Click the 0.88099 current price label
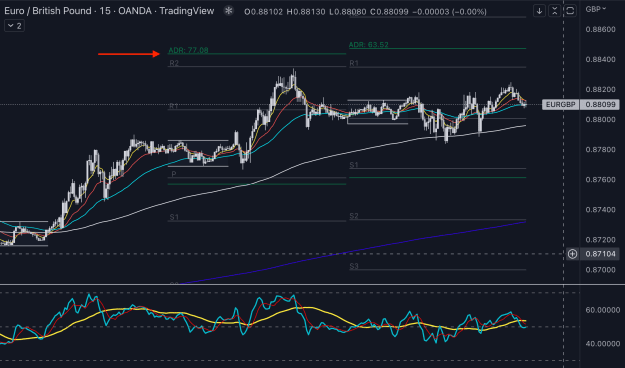The width and height of the screenshot is (625, 368). 600,104
